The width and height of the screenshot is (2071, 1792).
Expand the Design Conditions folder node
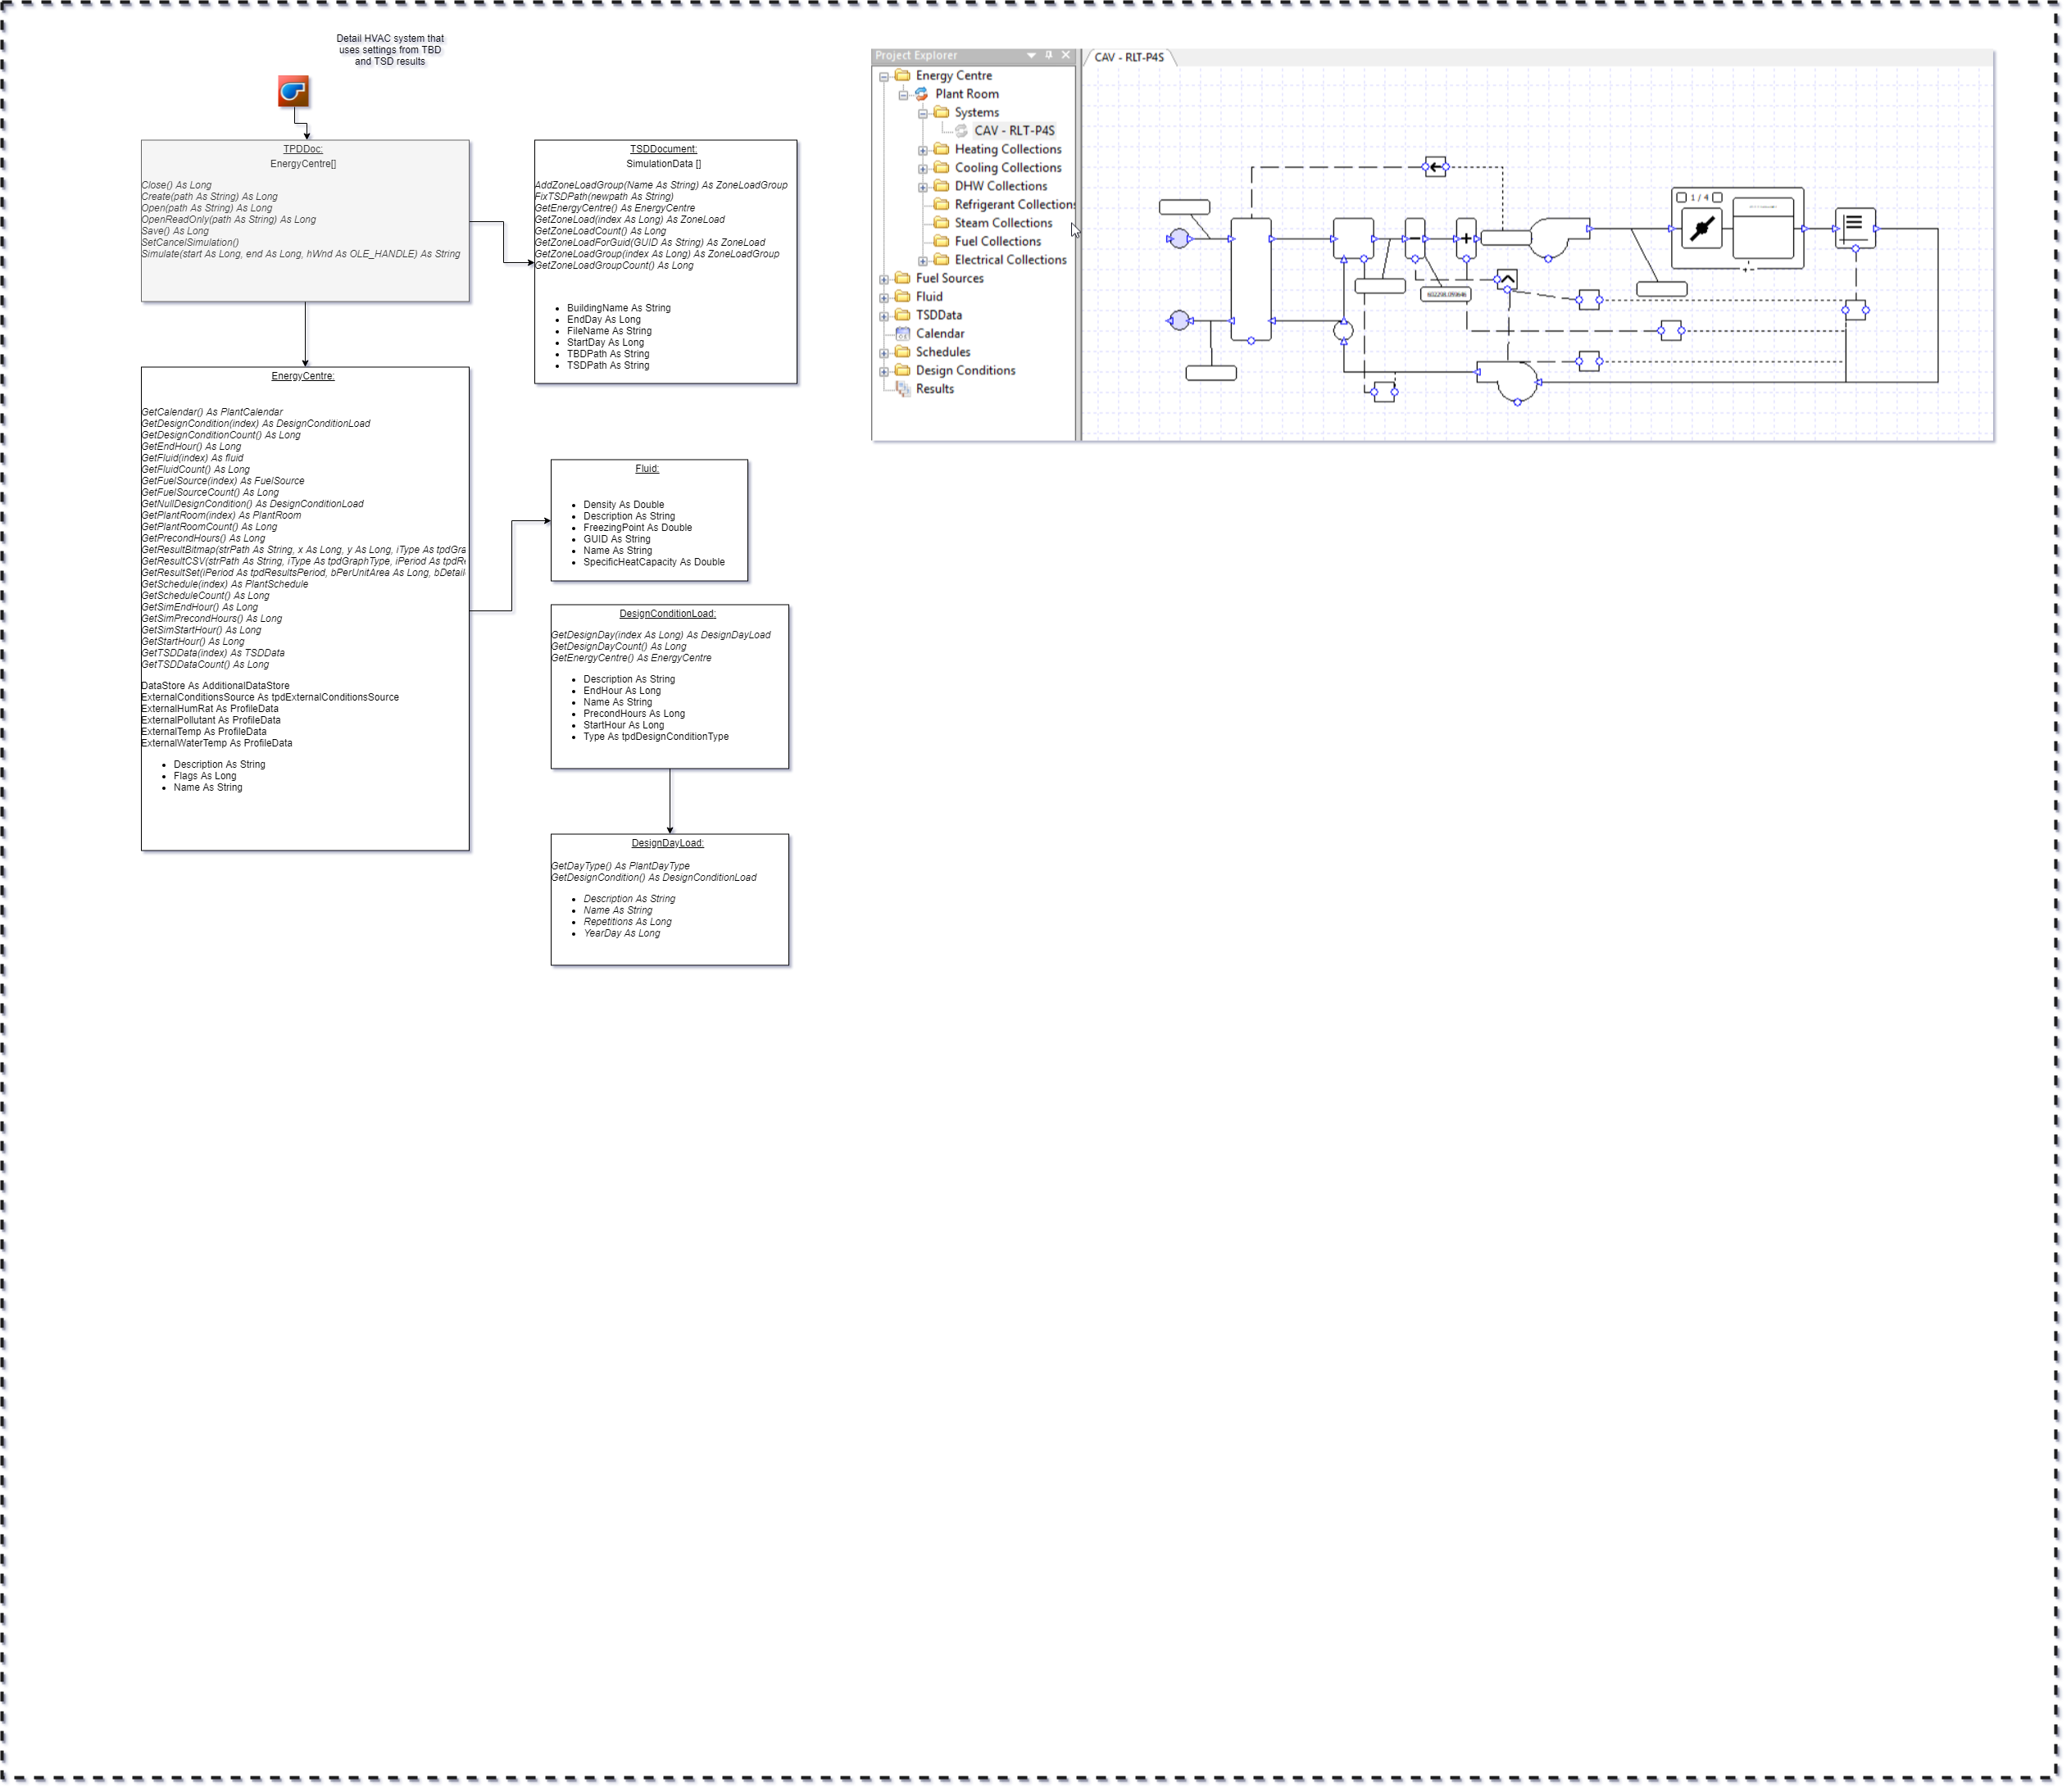(884, 372)
